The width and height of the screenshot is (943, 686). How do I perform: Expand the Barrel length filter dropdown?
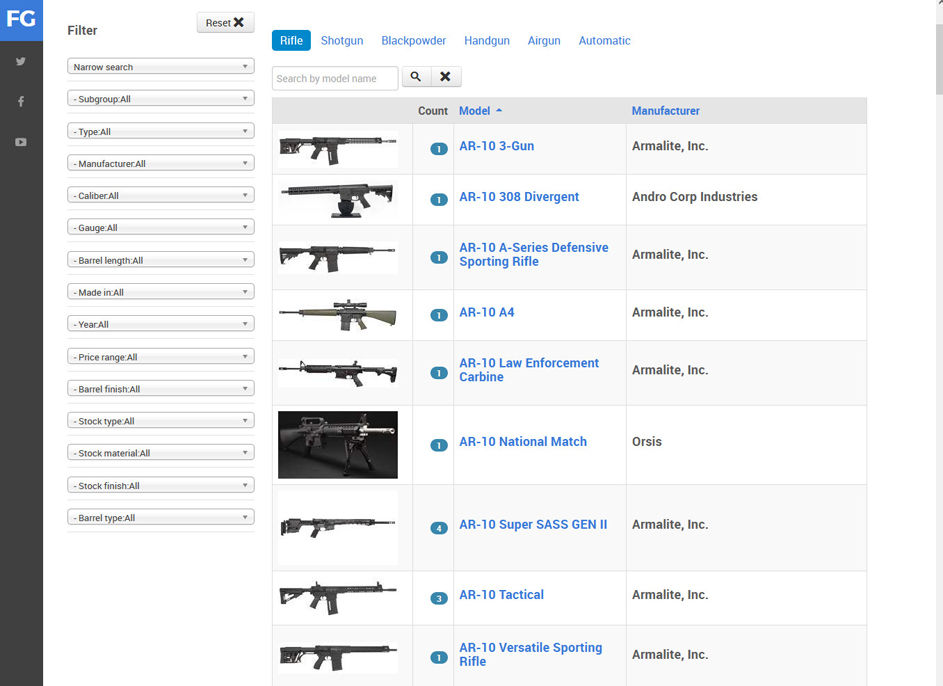(161, 260)
